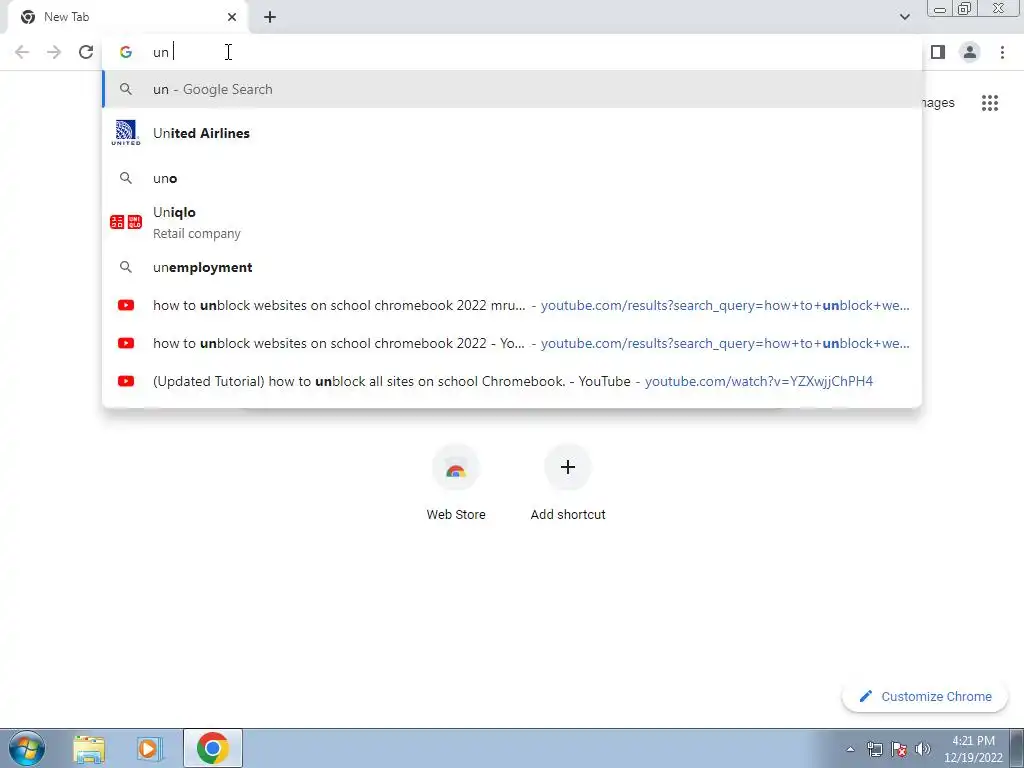Open File Explorer from taskbar

pyautogui.click(x=89, y=749)
